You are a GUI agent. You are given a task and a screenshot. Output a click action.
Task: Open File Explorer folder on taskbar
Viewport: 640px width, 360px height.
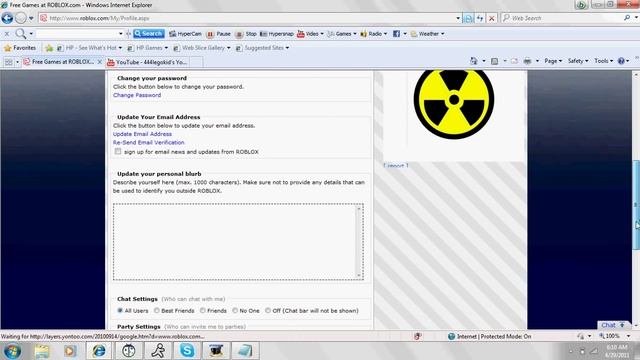[42, 351]
